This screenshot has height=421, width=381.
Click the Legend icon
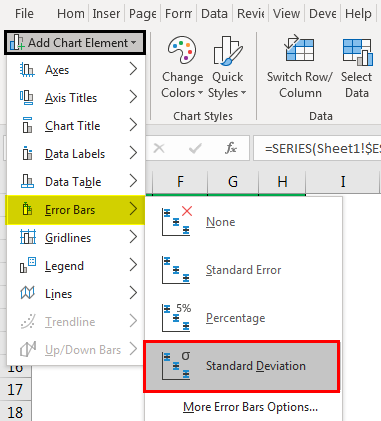(x=28, y=266)
